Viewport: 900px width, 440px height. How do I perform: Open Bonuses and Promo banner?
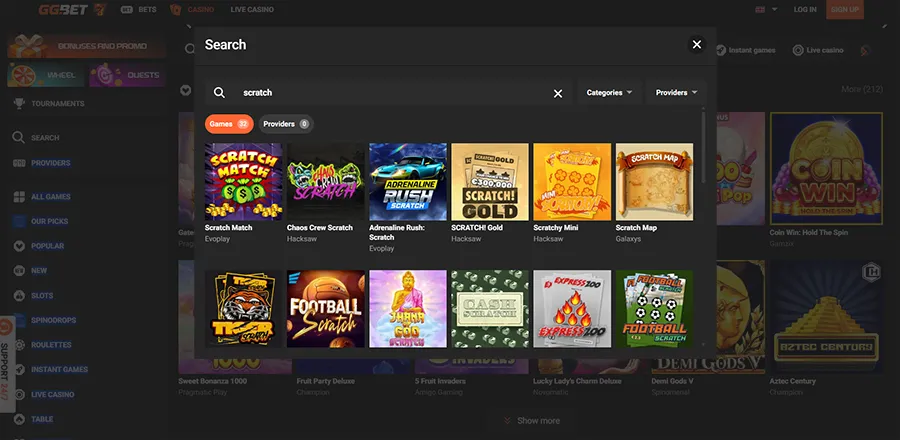(x=87, y=46)
